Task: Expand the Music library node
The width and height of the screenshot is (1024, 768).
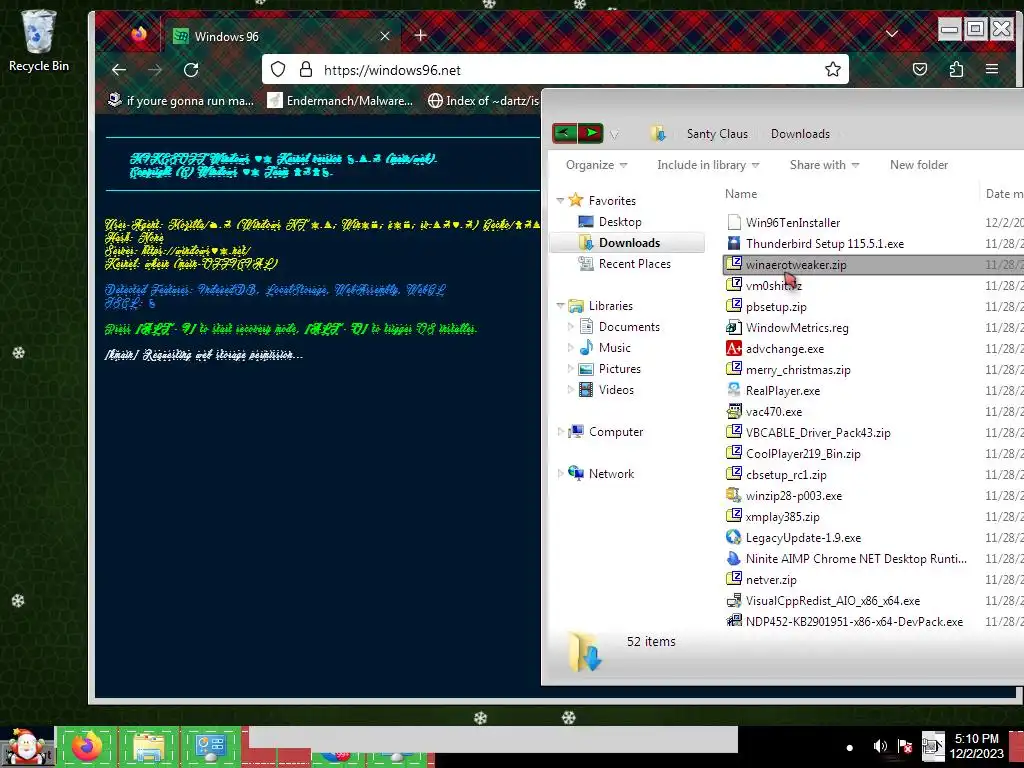Action: (x=570, y=347)
